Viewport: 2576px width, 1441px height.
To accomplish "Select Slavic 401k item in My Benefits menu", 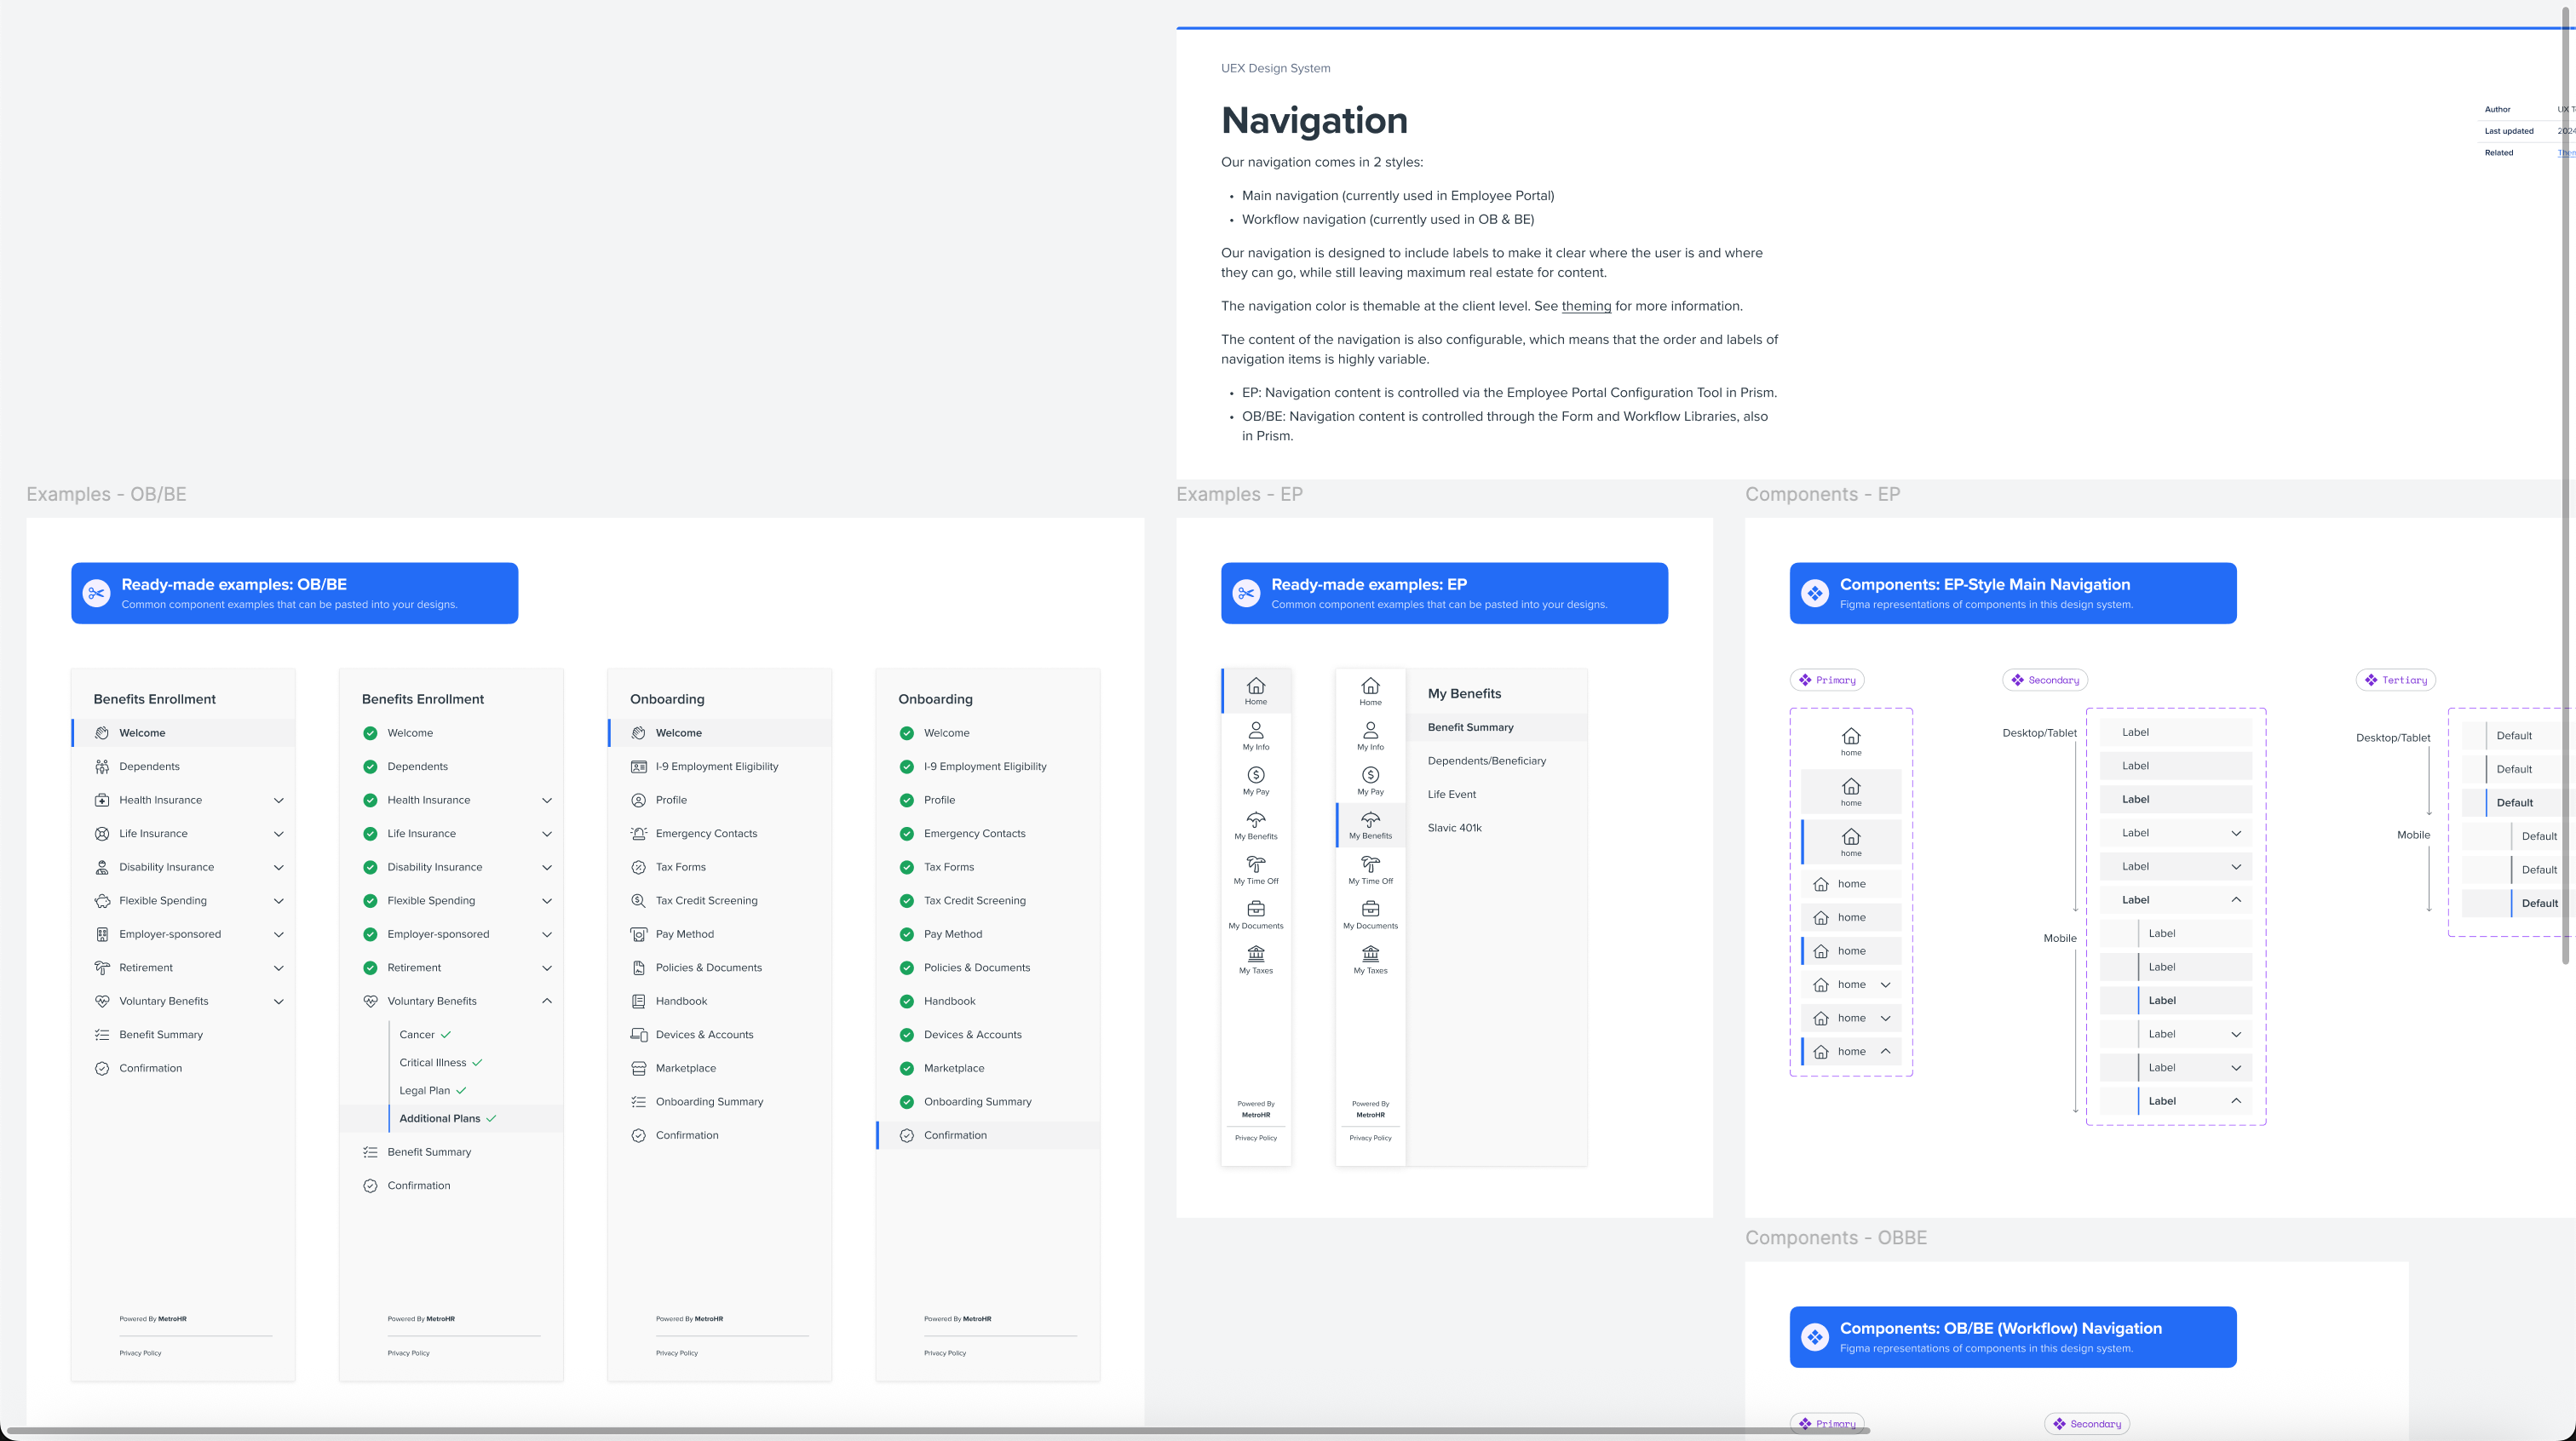I will point(1454,828).
